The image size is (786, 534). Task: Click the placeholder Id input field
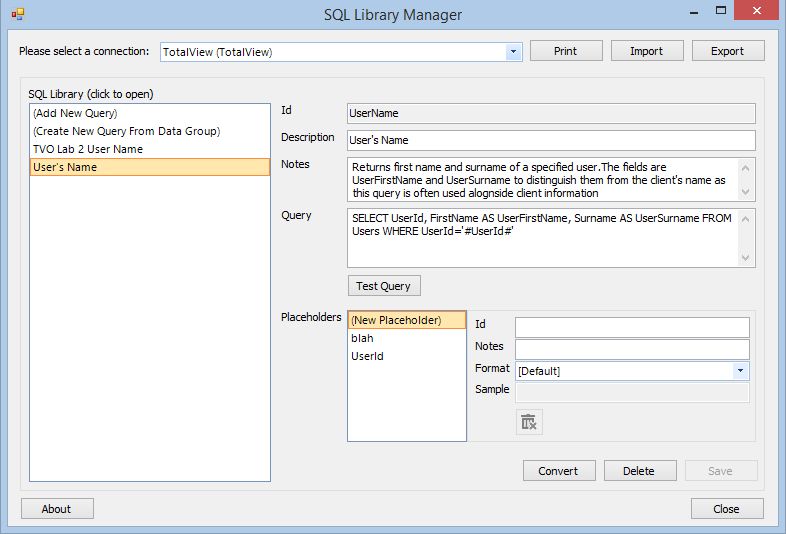632,327
